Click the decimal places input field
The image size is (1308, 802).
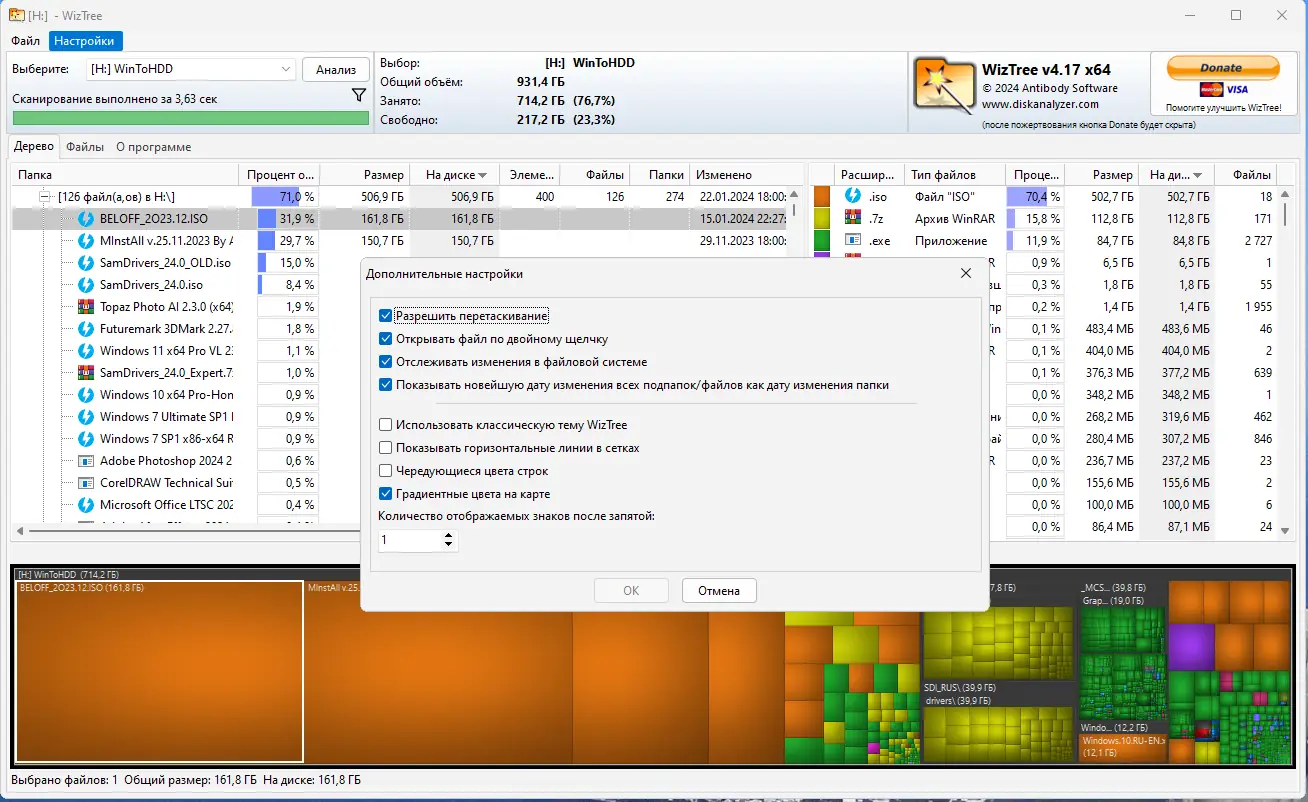pos(410,540)
